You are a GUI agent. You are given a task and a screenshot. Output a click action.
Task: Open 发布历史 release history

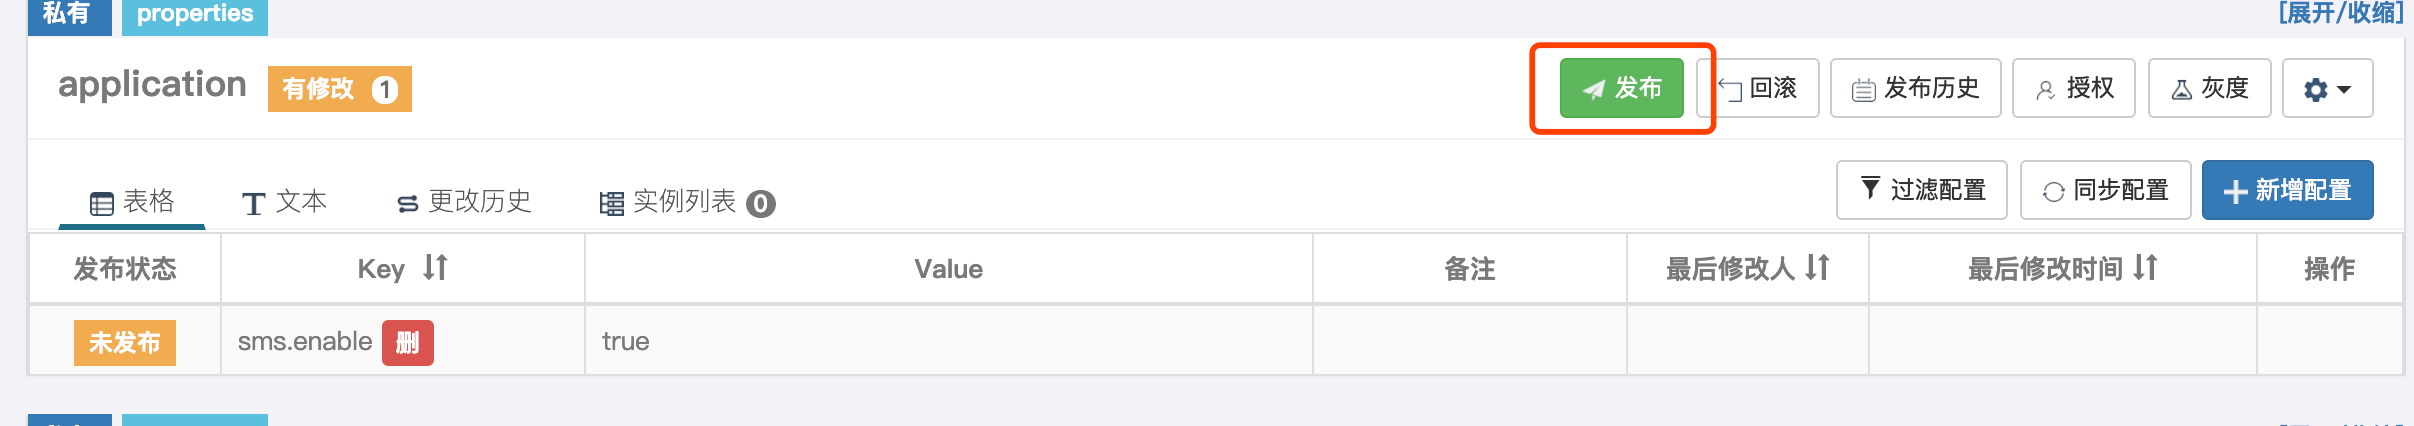pos(1915,88)
